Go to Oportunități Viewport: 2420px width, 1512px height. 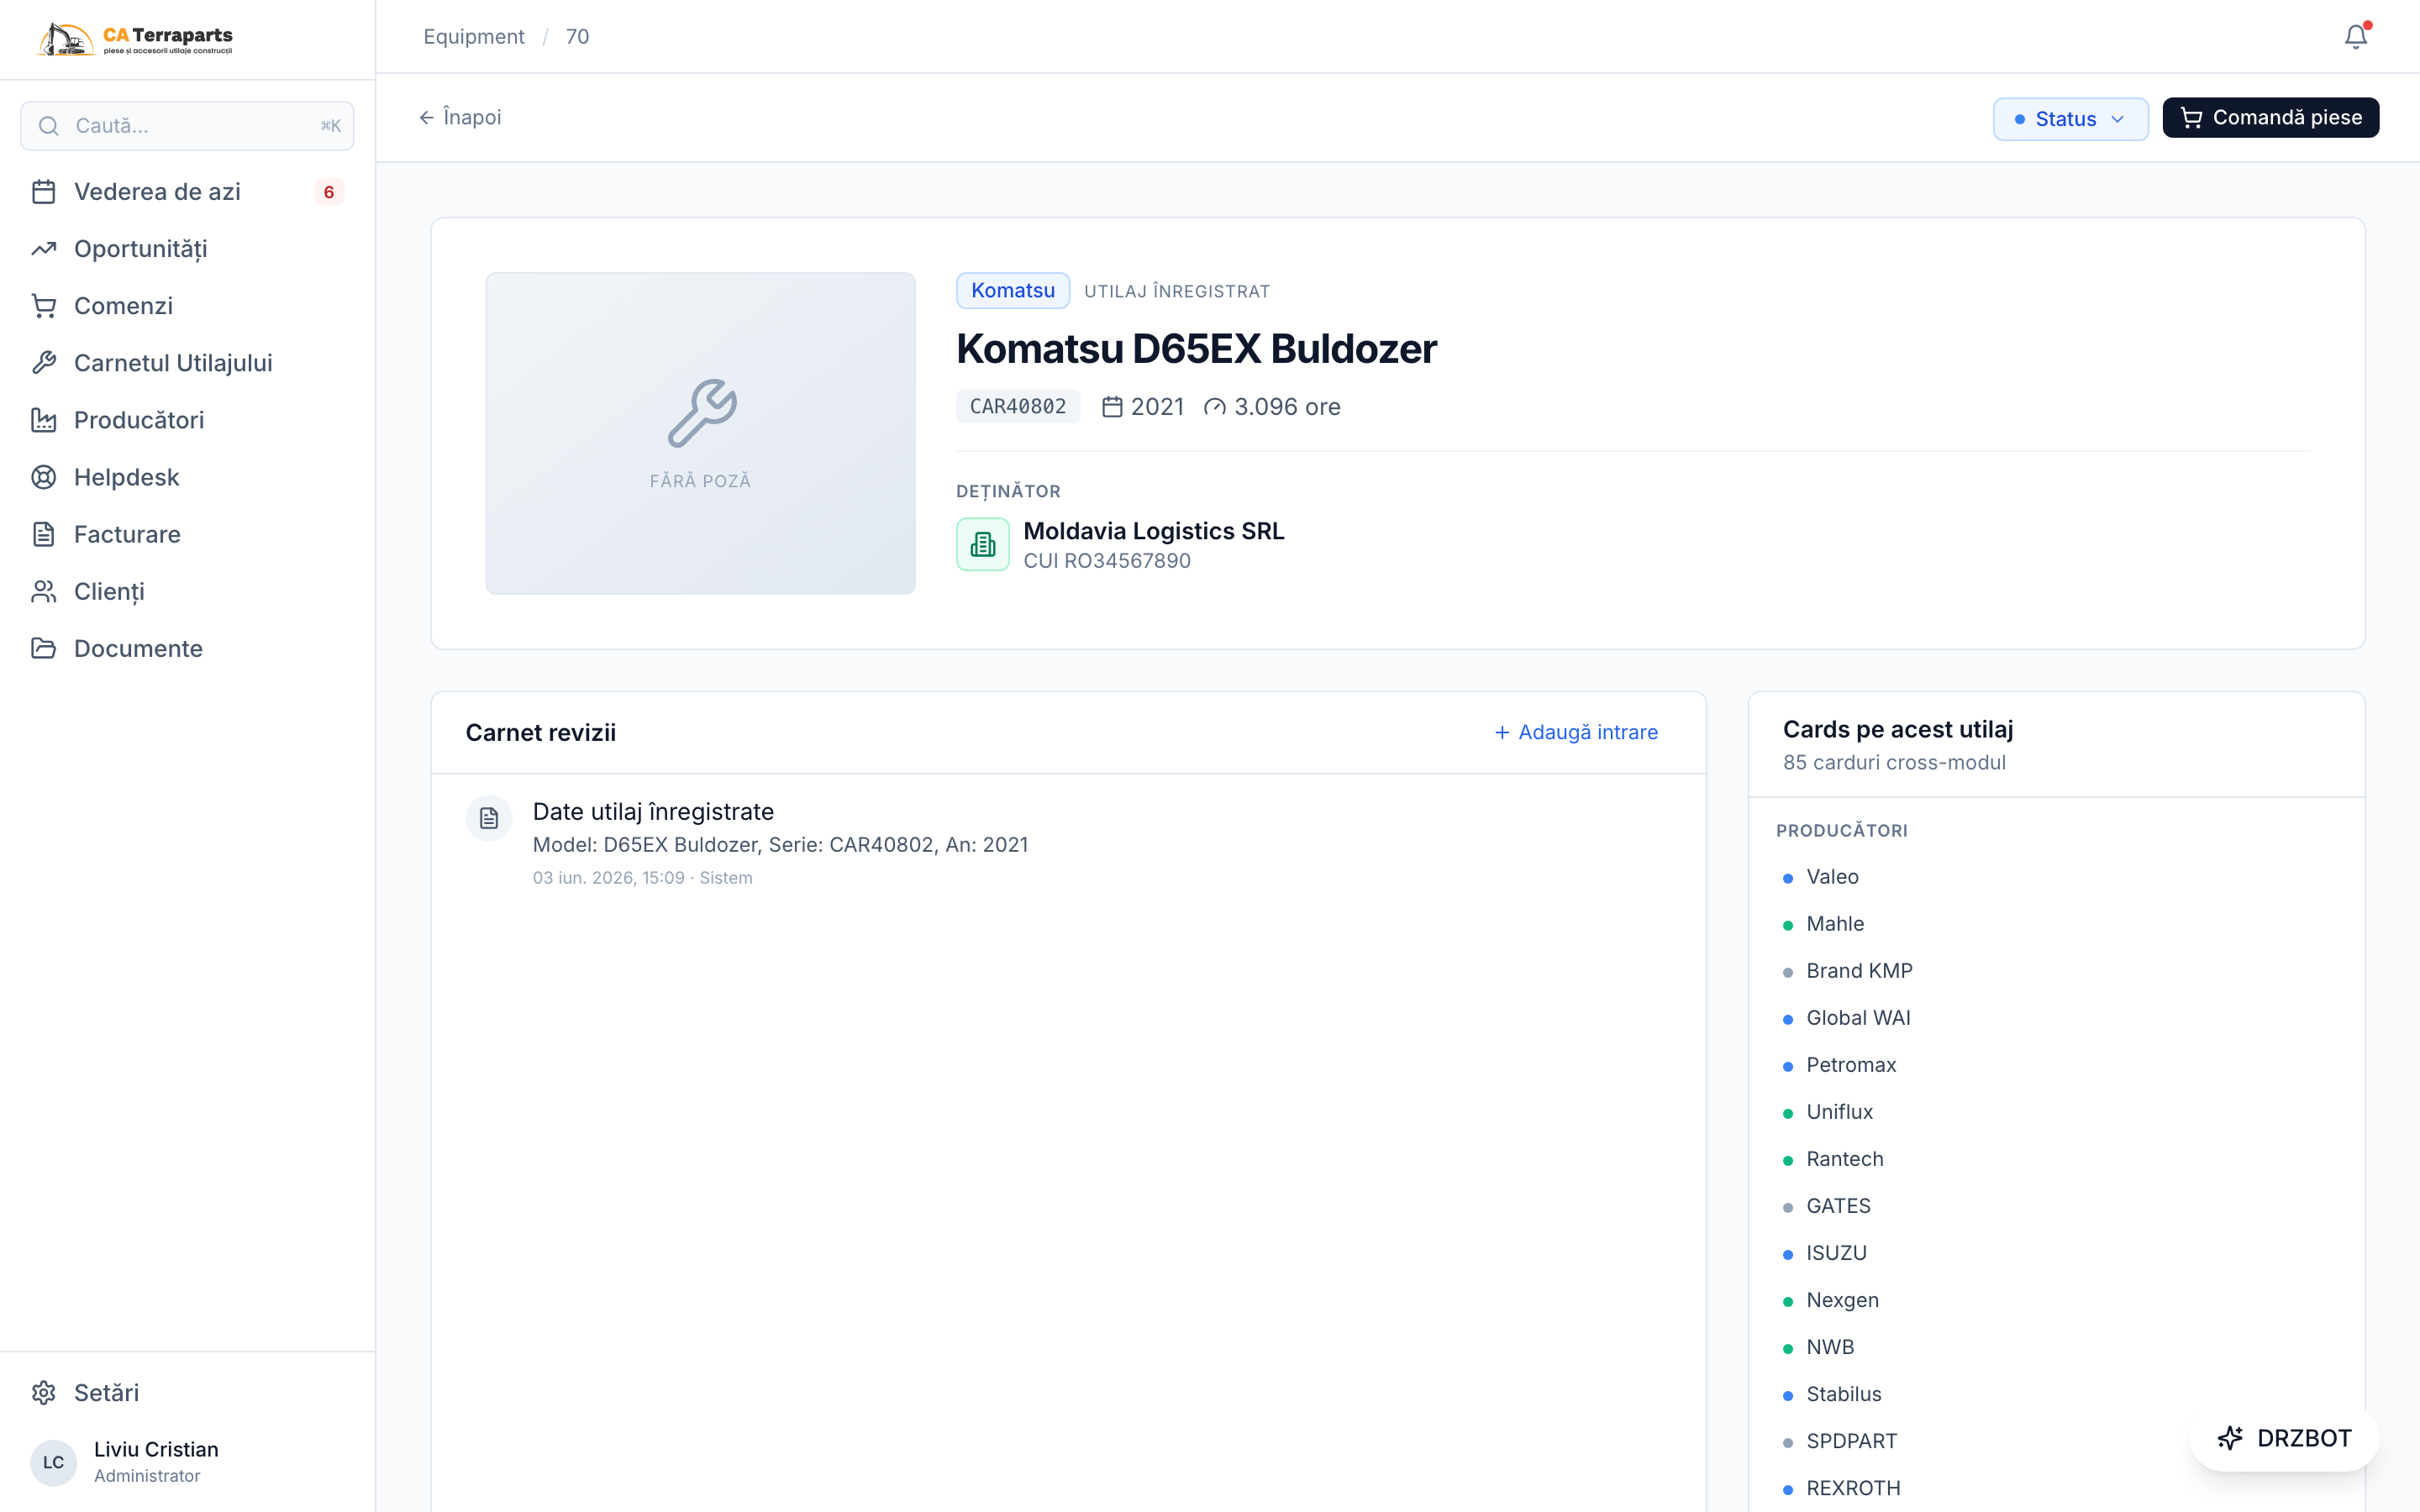187,249
